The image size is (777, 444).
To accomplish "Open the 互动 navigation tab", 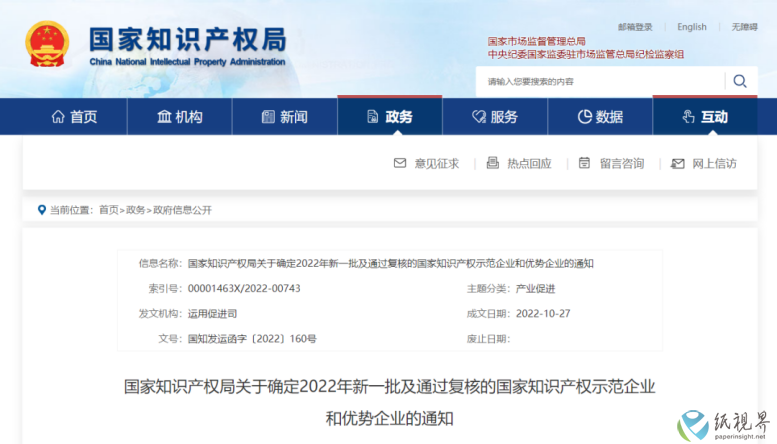I will point(705,116).
